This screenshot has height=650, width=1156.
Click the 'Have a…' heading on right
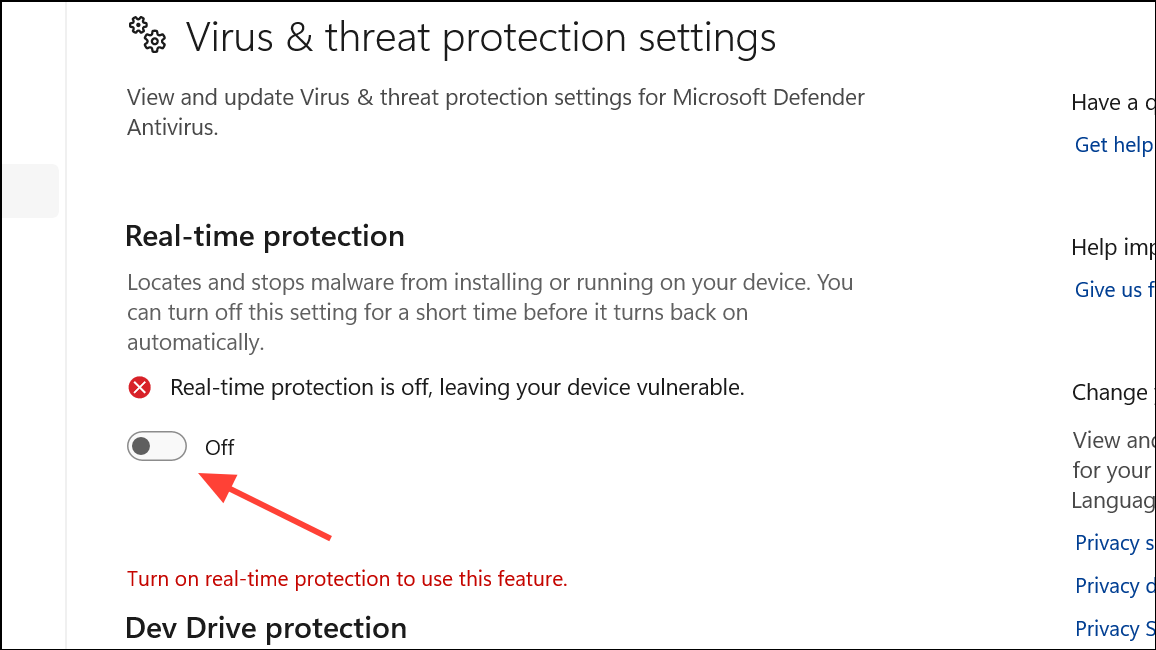pyautogui.click(x=1113, y=102)
